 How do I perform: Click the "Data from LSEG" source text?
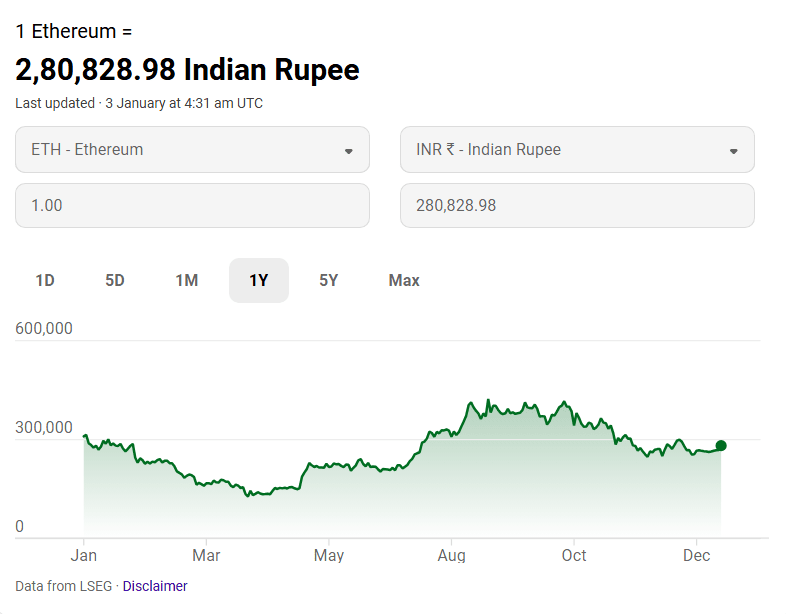click(x=64, y=586)
